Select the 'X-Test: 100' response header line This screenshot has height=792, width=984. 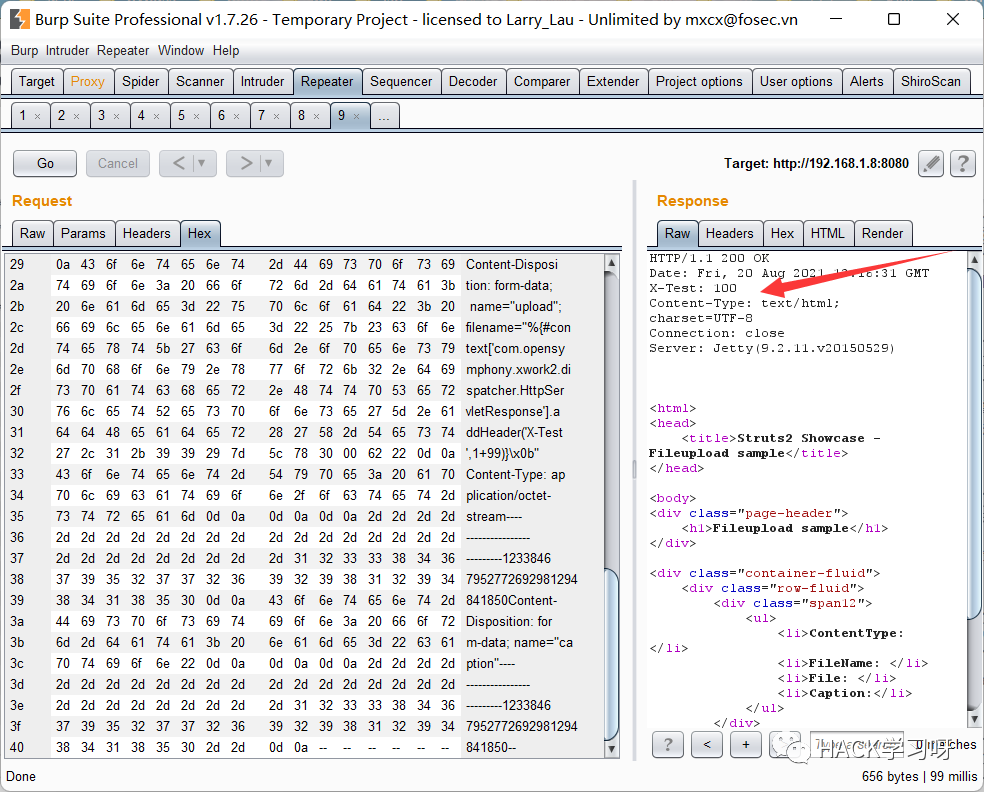[693, 288]
